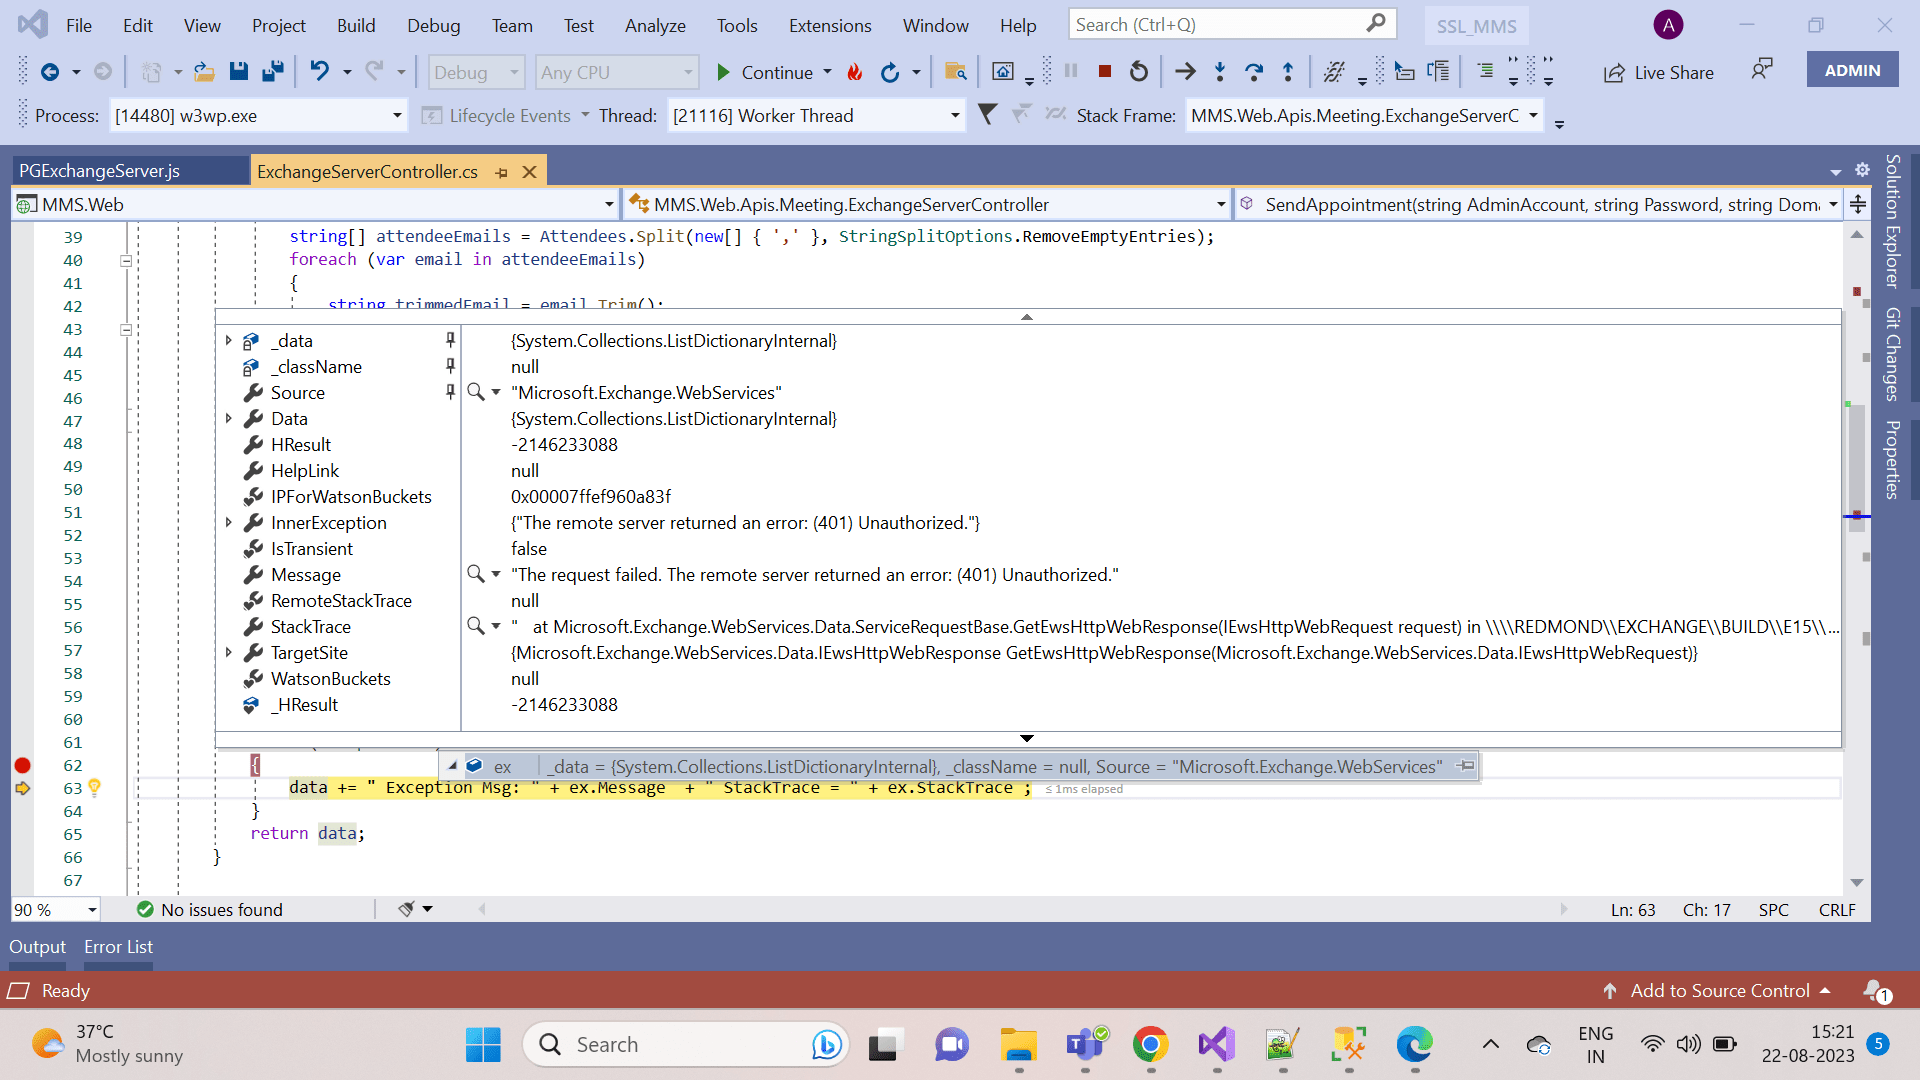Viewport: 1920px width, 1080px height.
Task: Start a Live Share session
Action: point(1658,71)
